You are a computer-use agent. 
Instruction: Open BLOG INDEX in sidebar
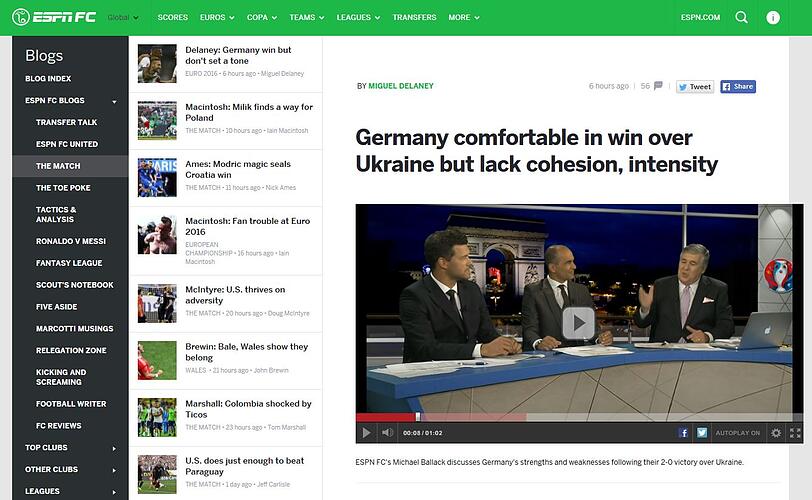click(x=48, y=79)
